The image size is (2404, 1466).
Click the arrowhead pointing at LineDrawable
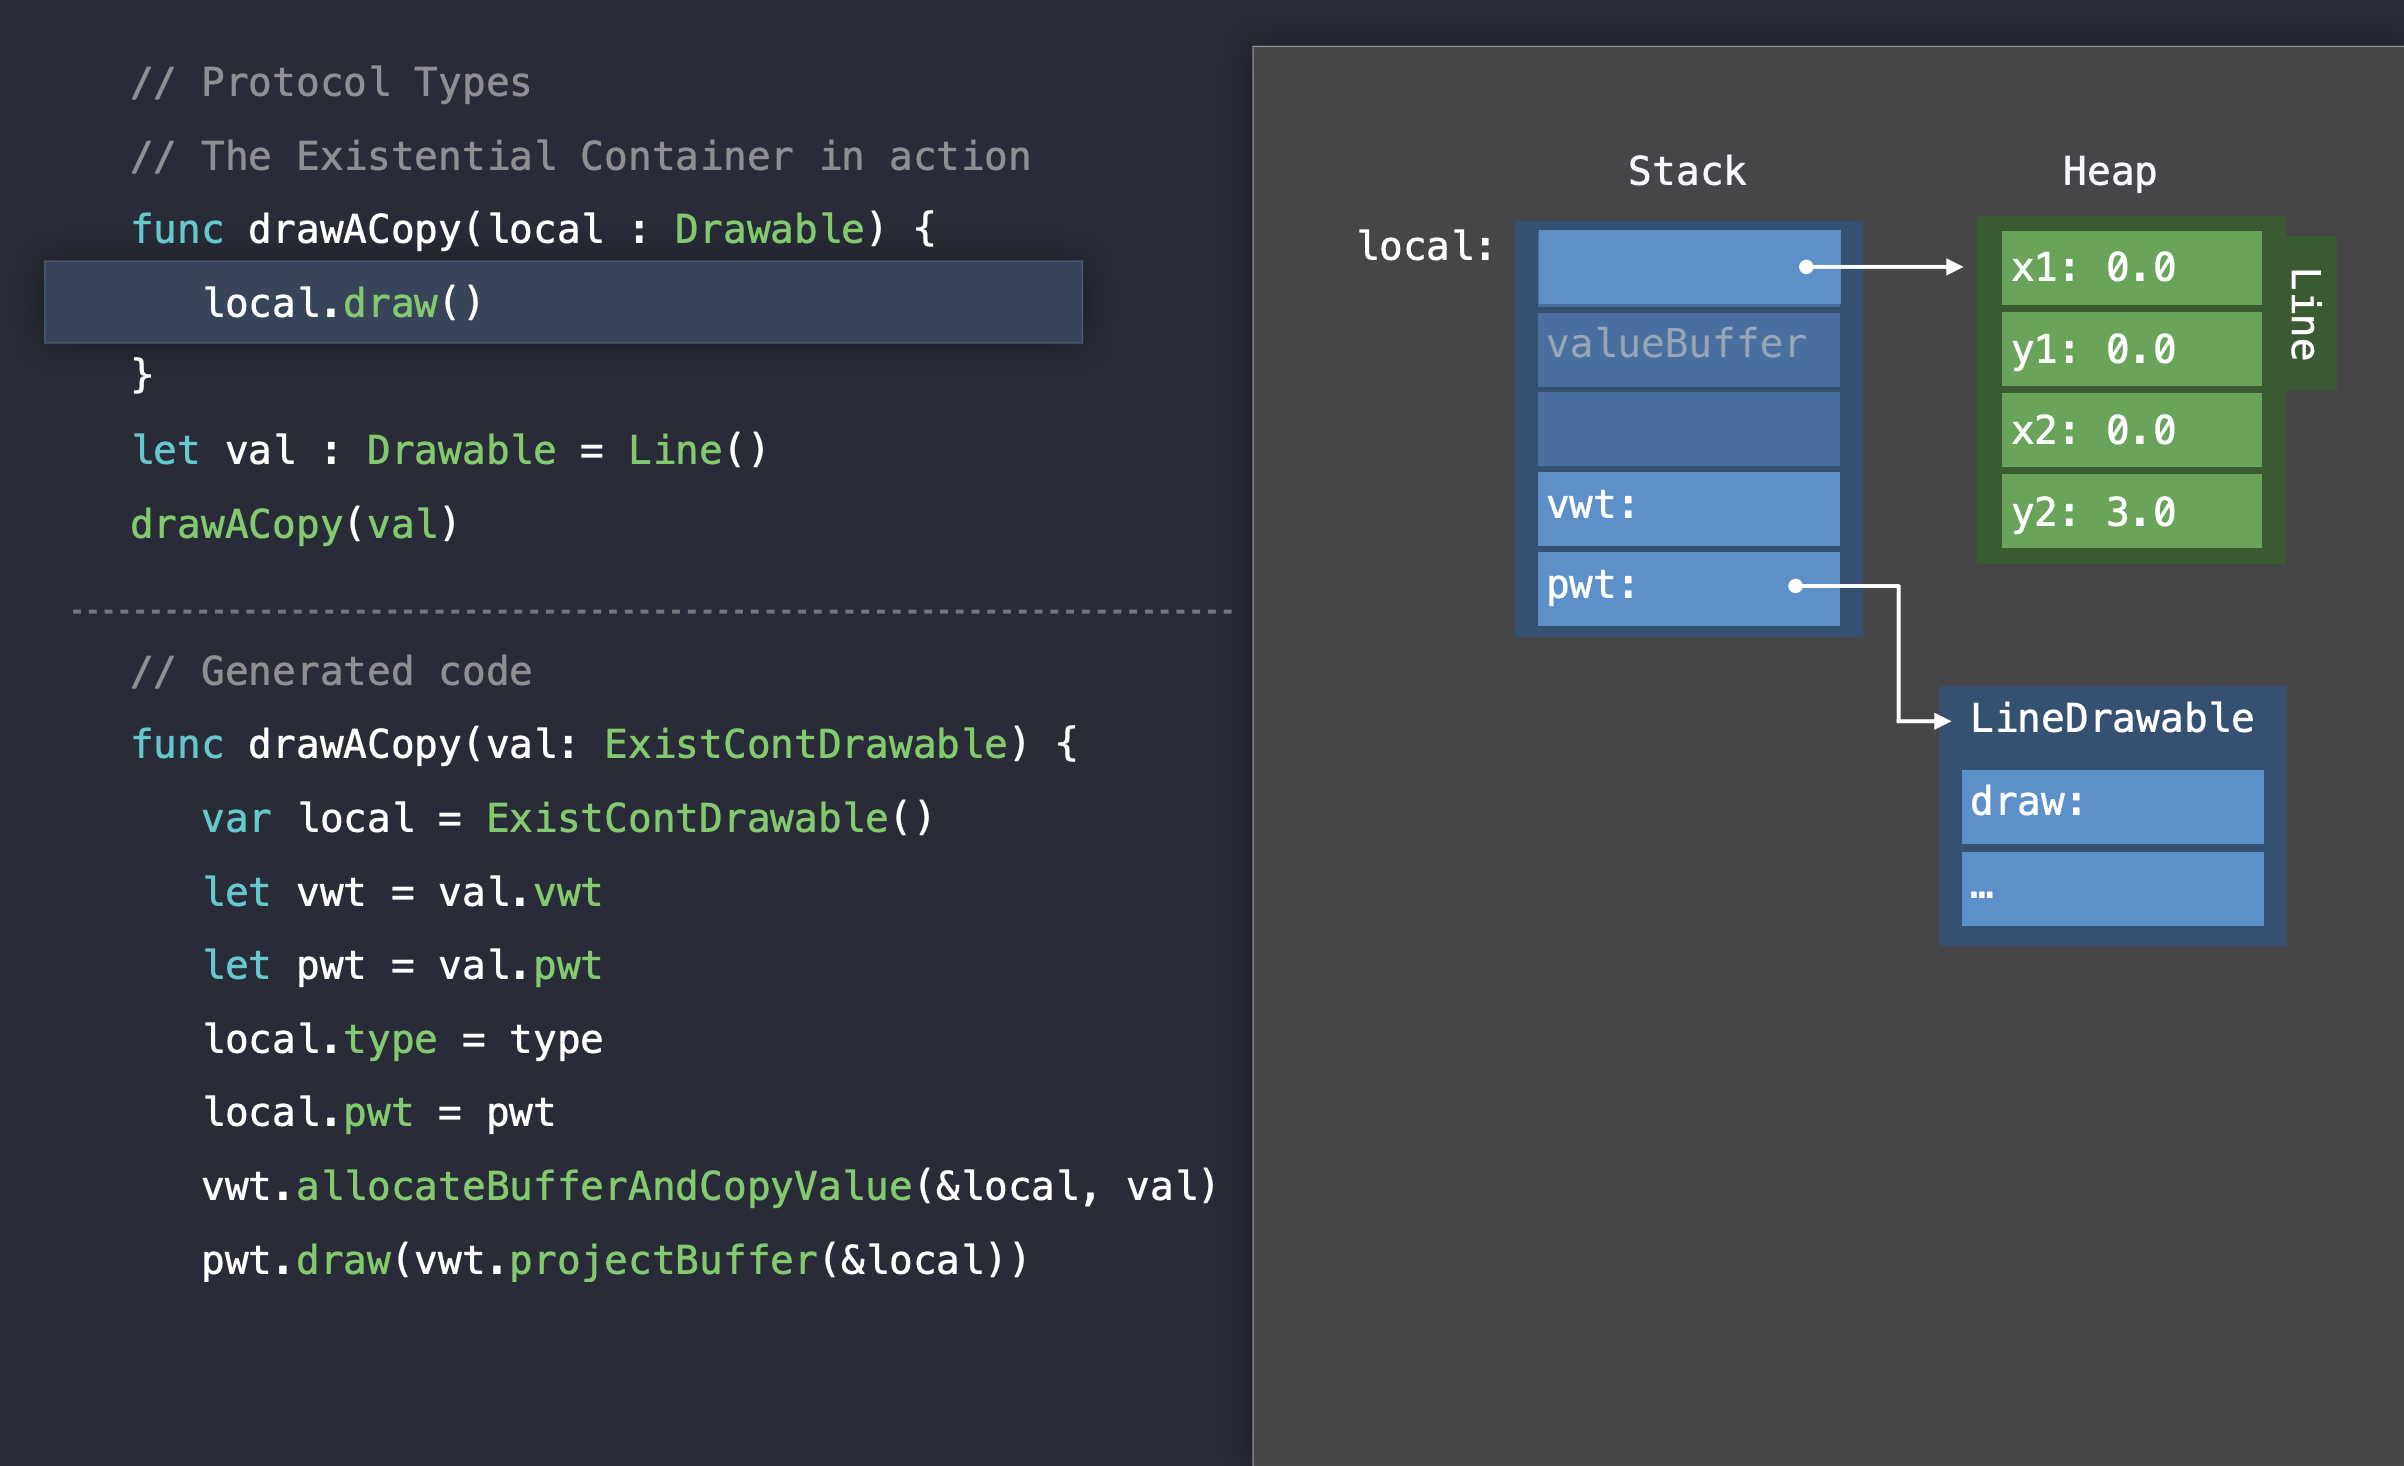[x=1940, y=720]
